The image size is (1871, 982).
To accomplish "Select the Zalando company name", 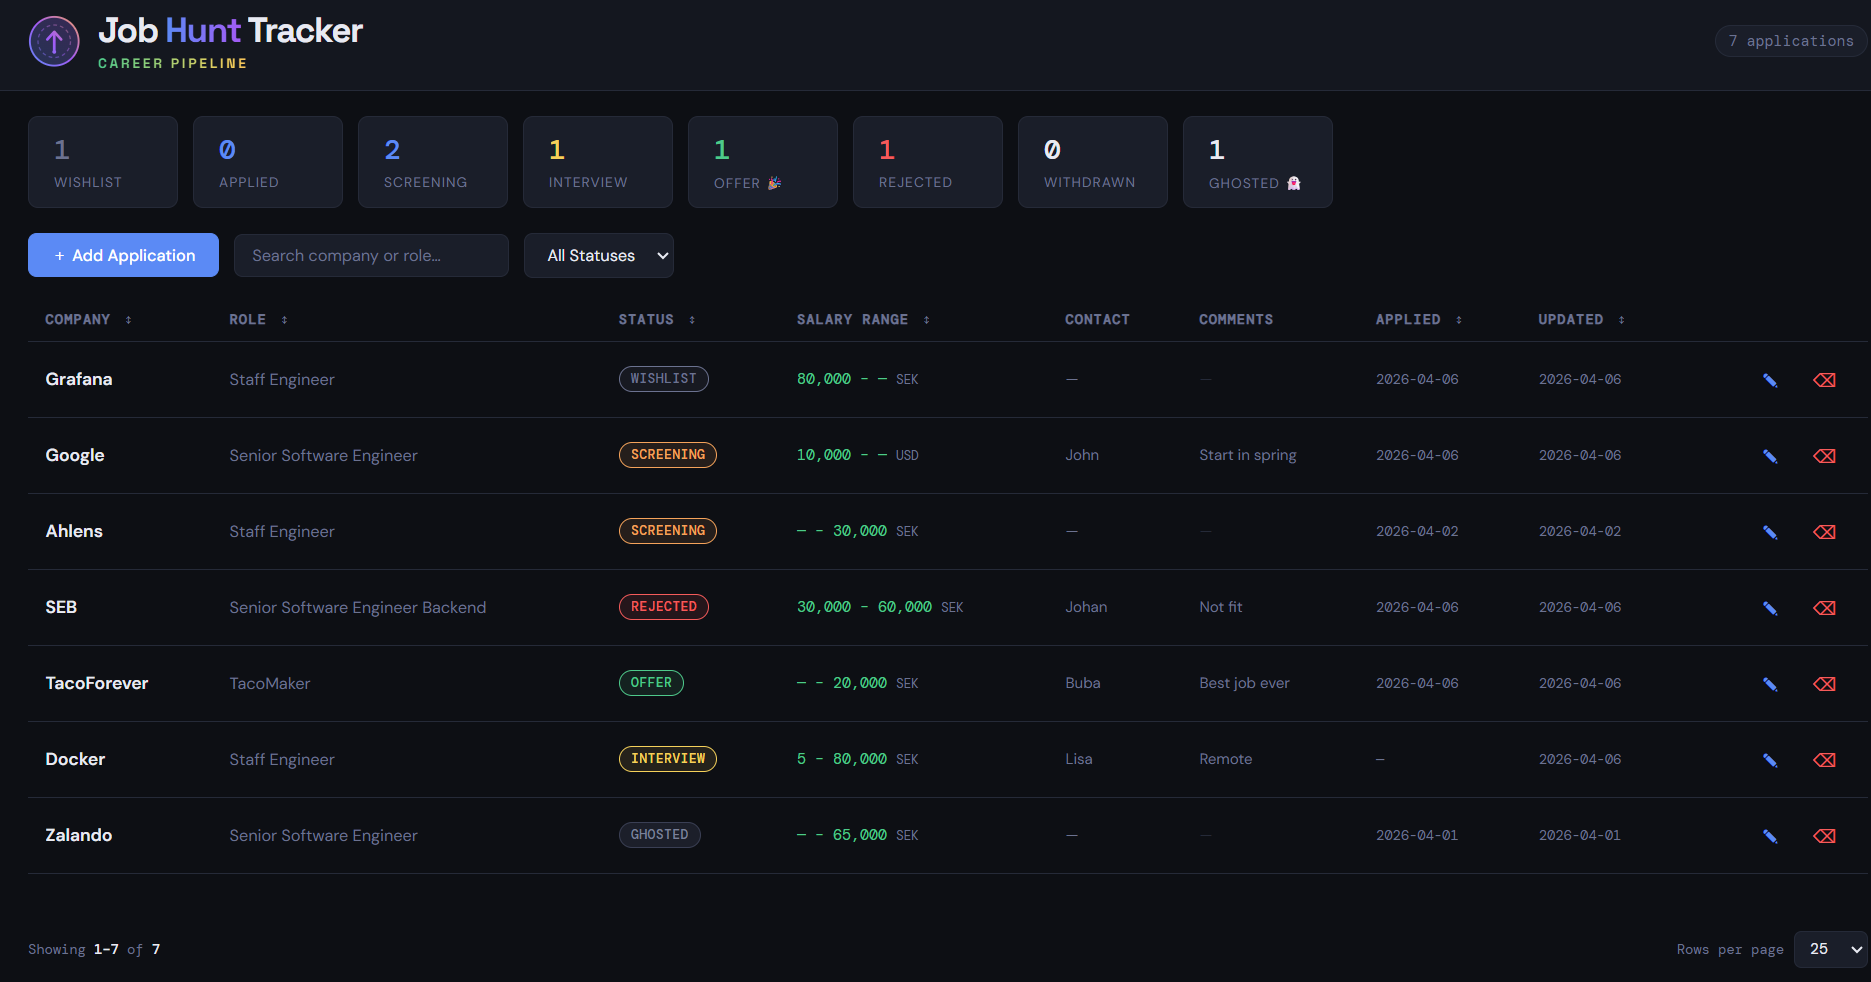I will [79, 835].
